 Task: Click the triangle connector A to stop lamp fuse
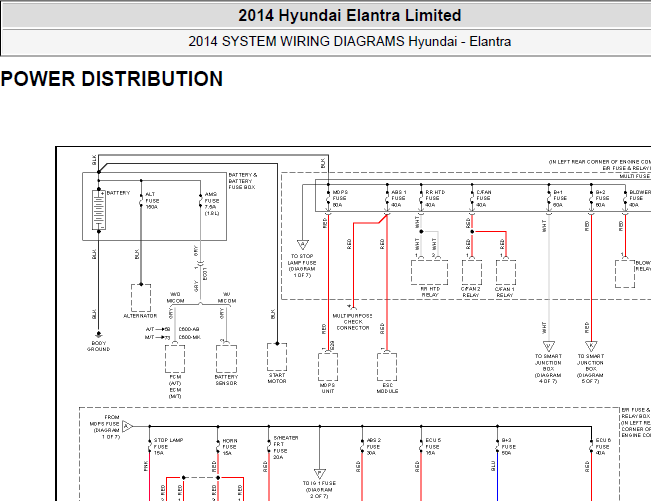click(x=303, y=244)
